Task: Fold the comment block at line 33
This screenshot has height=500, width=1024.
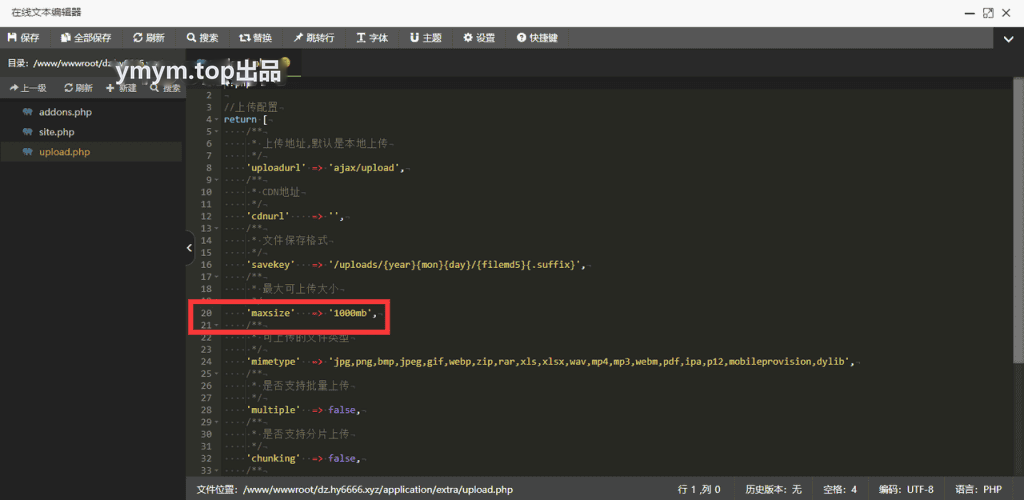Action: pyautogui.click(x=217, y=471)
